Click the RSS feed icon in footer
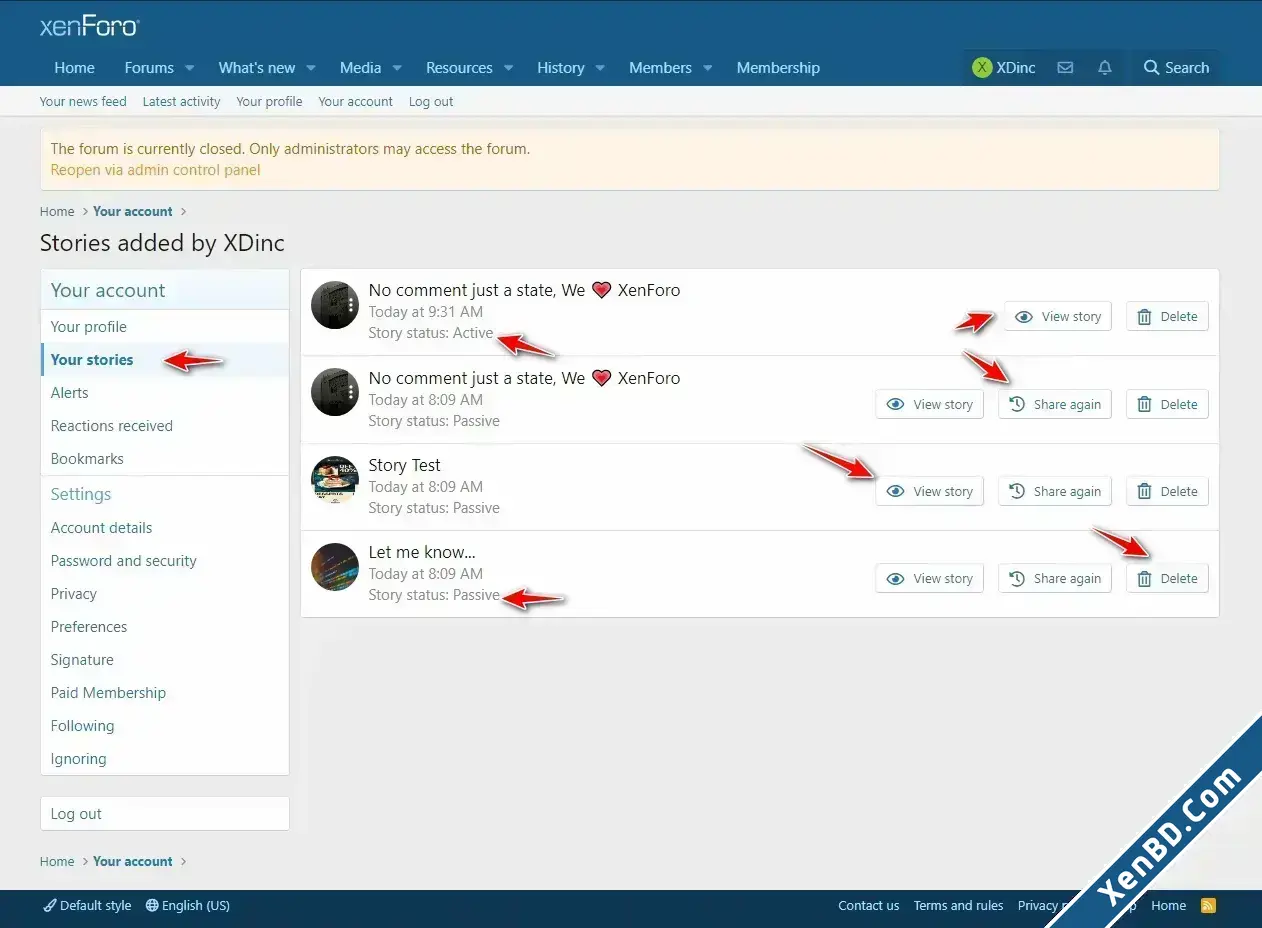 point(1208,906)
